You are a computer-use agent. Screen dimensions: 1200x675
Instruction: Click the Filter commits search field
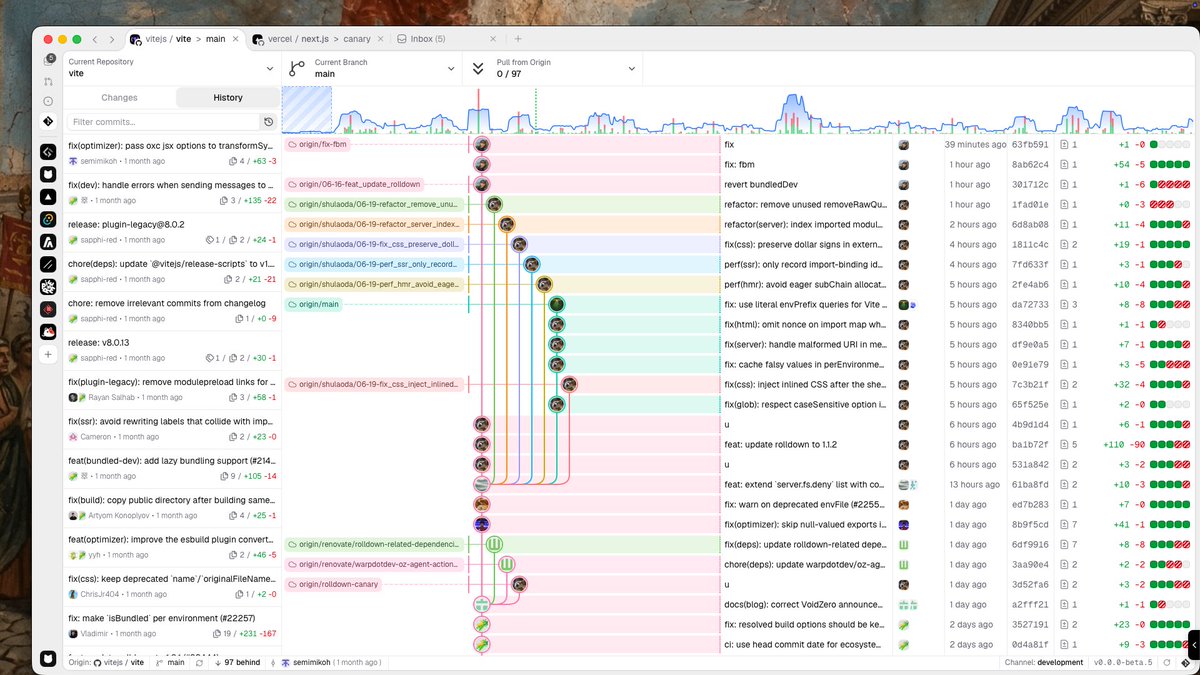(x=165, y=122)
